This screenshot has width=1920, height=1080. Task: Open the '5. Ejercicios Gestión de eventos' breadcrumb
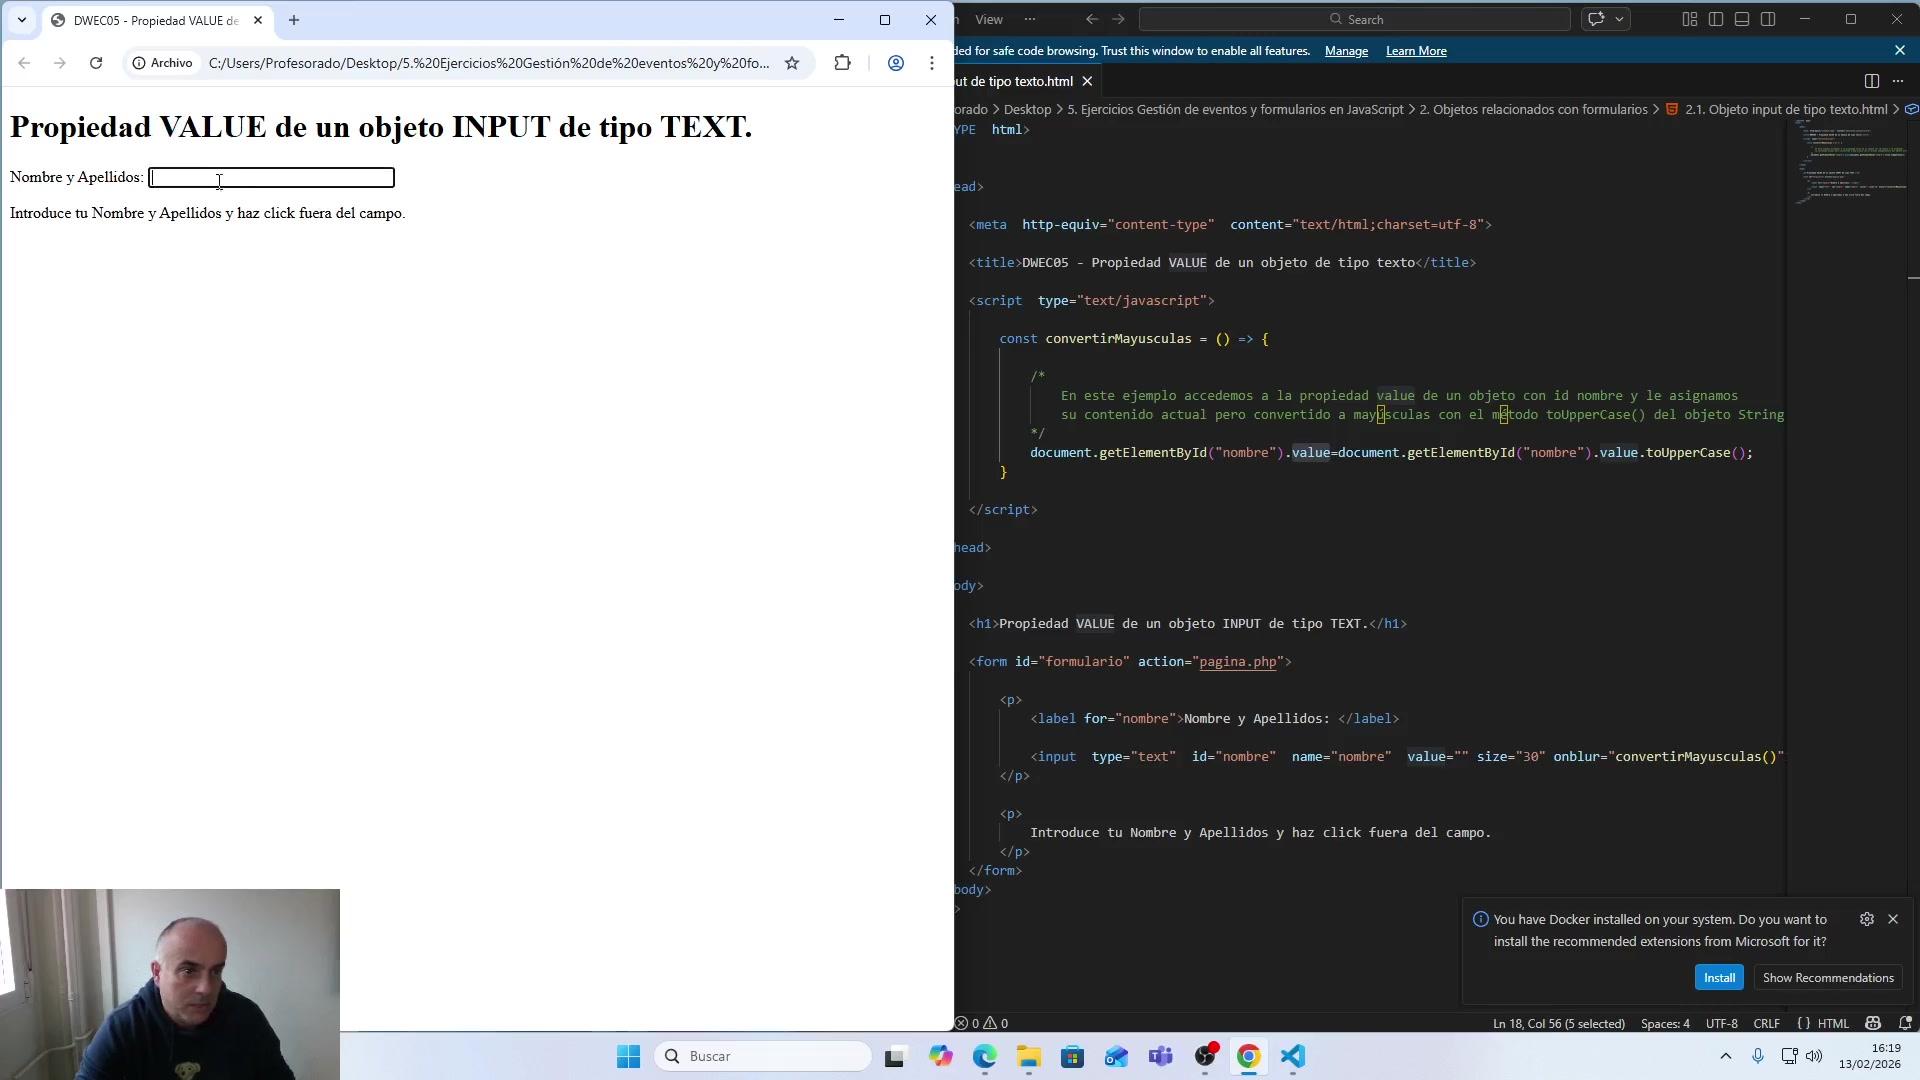pyautogui.click(x=1236, y=110)
